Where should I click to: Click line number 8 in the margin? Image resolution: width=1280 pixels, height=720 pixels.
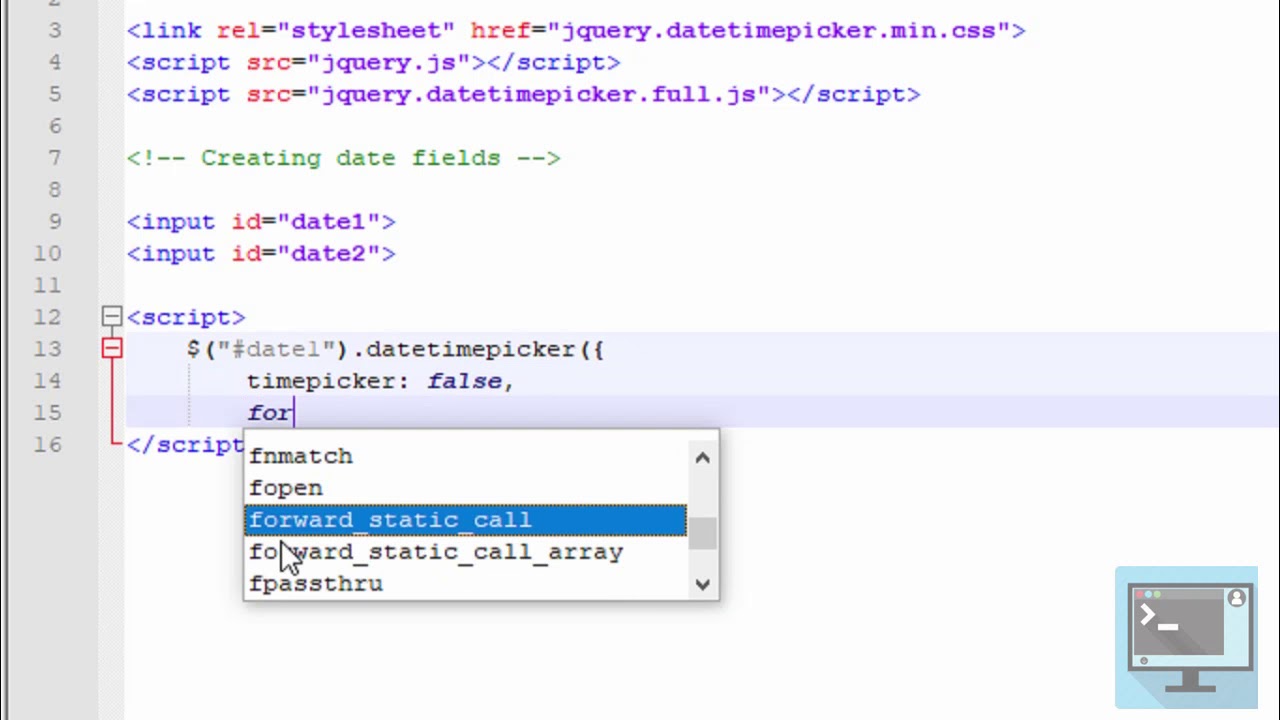point(53,190)
